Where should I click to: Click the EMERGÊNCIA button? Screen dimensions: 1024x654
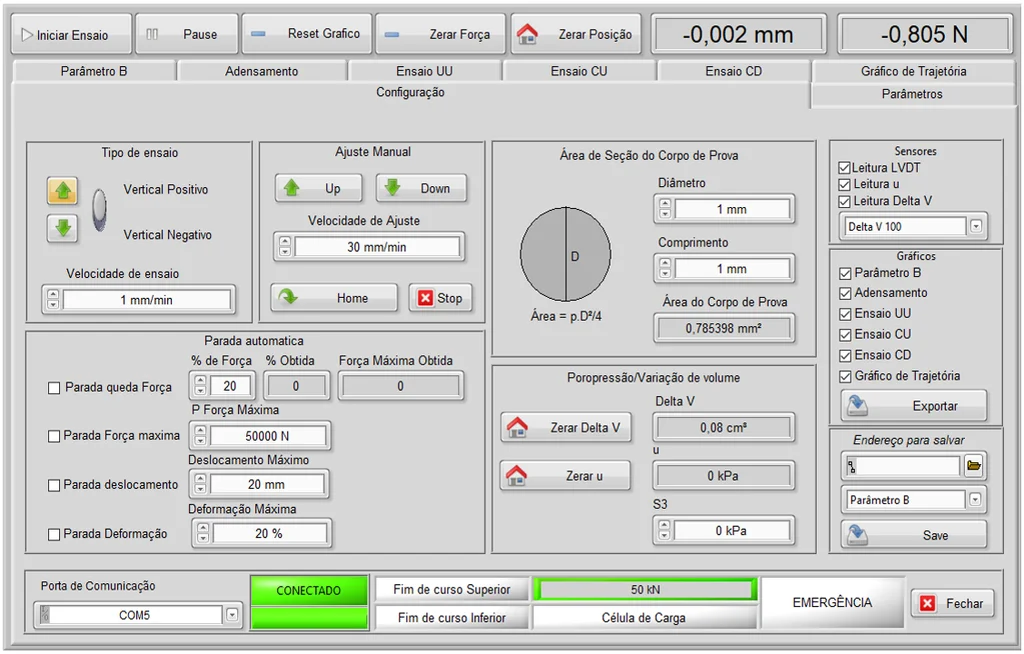[x=832, y=602]
